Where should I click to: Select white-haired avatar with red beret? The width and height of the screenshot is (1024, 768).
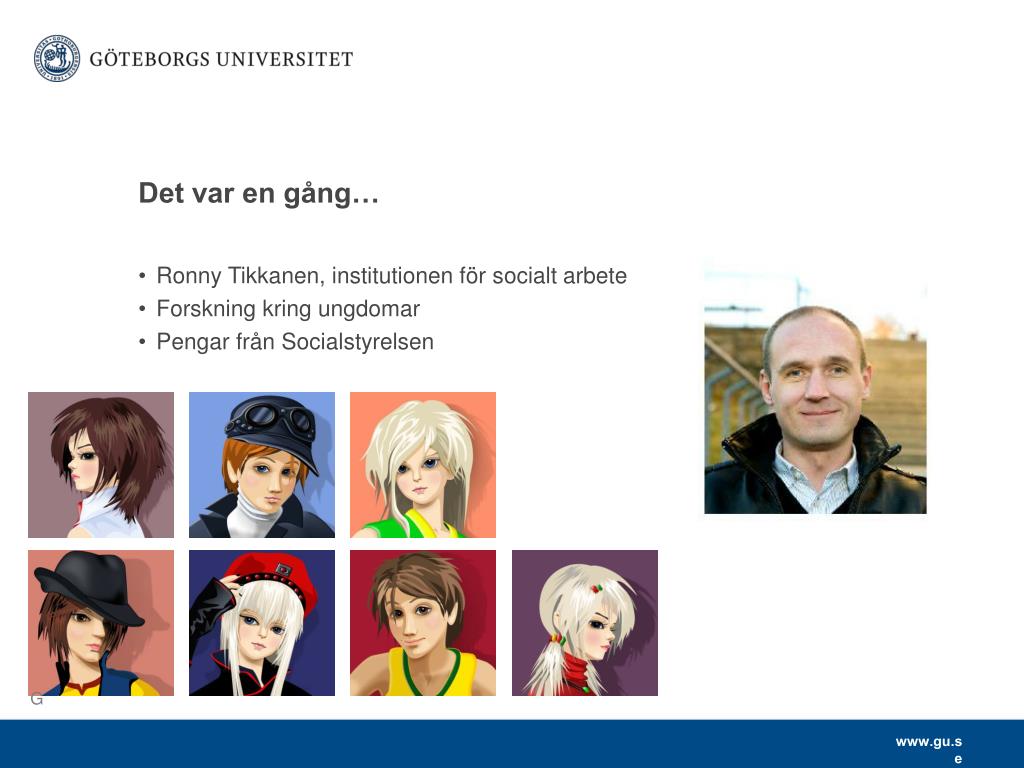coord(262,623)
